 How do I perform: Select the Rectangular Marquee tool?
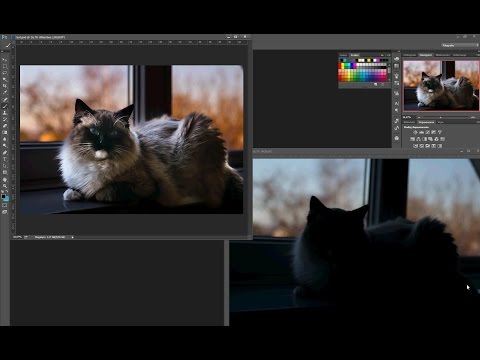(x=5, y=66)
